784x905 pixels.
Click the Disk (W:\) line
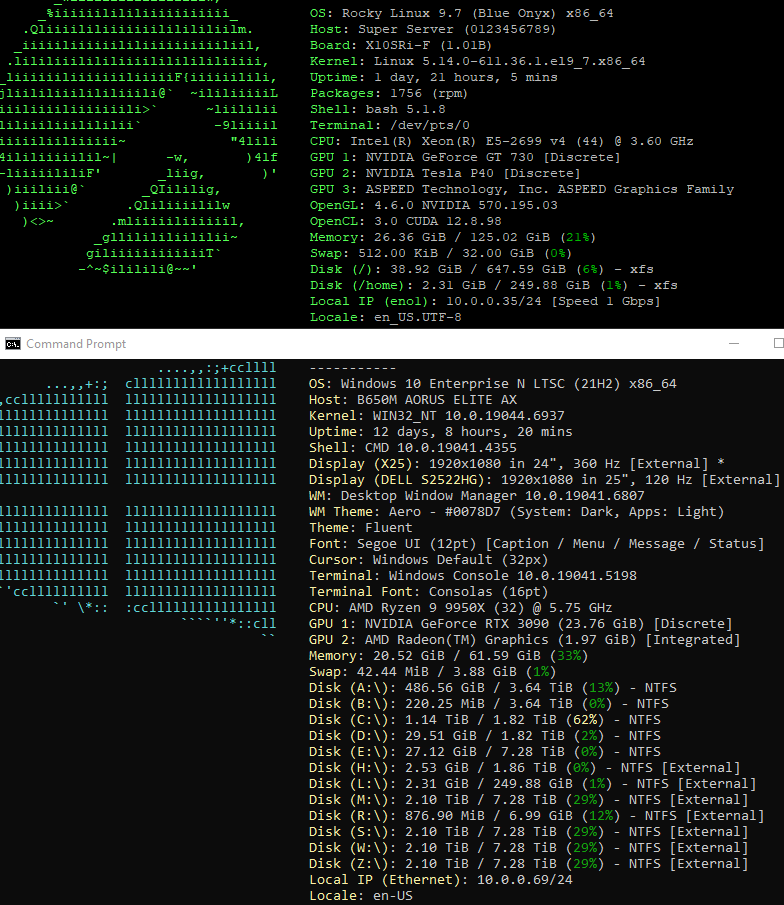click(x=528, y=848)
